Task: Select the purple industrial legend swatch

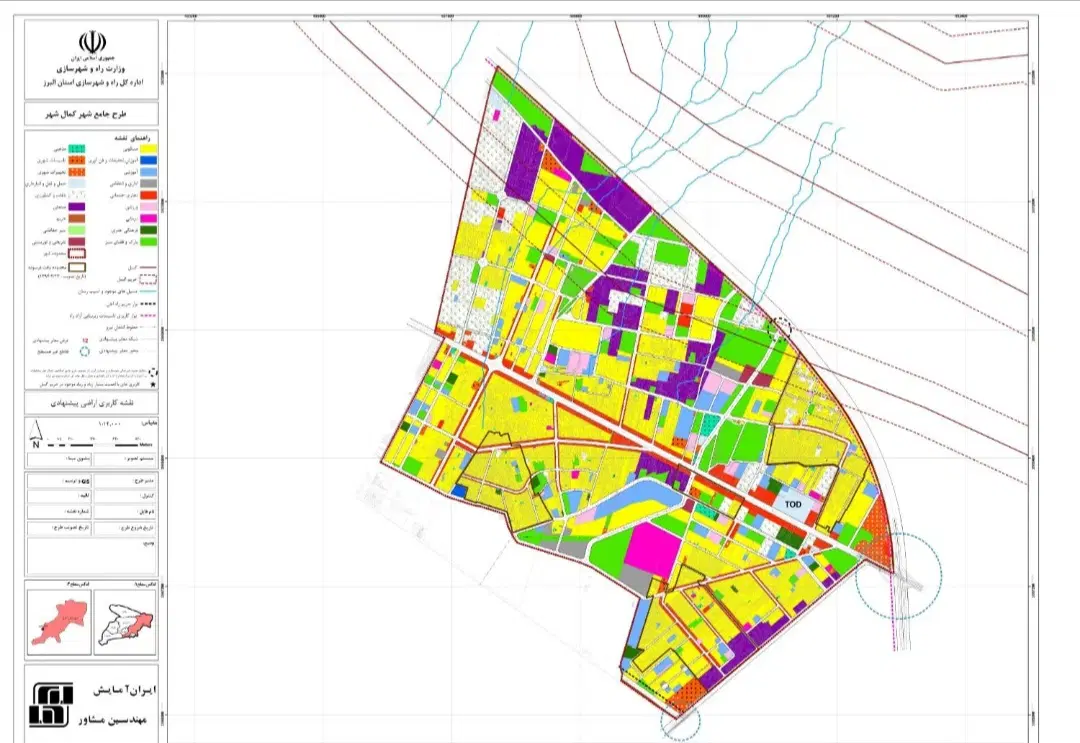Action: (x=76, y=207)
